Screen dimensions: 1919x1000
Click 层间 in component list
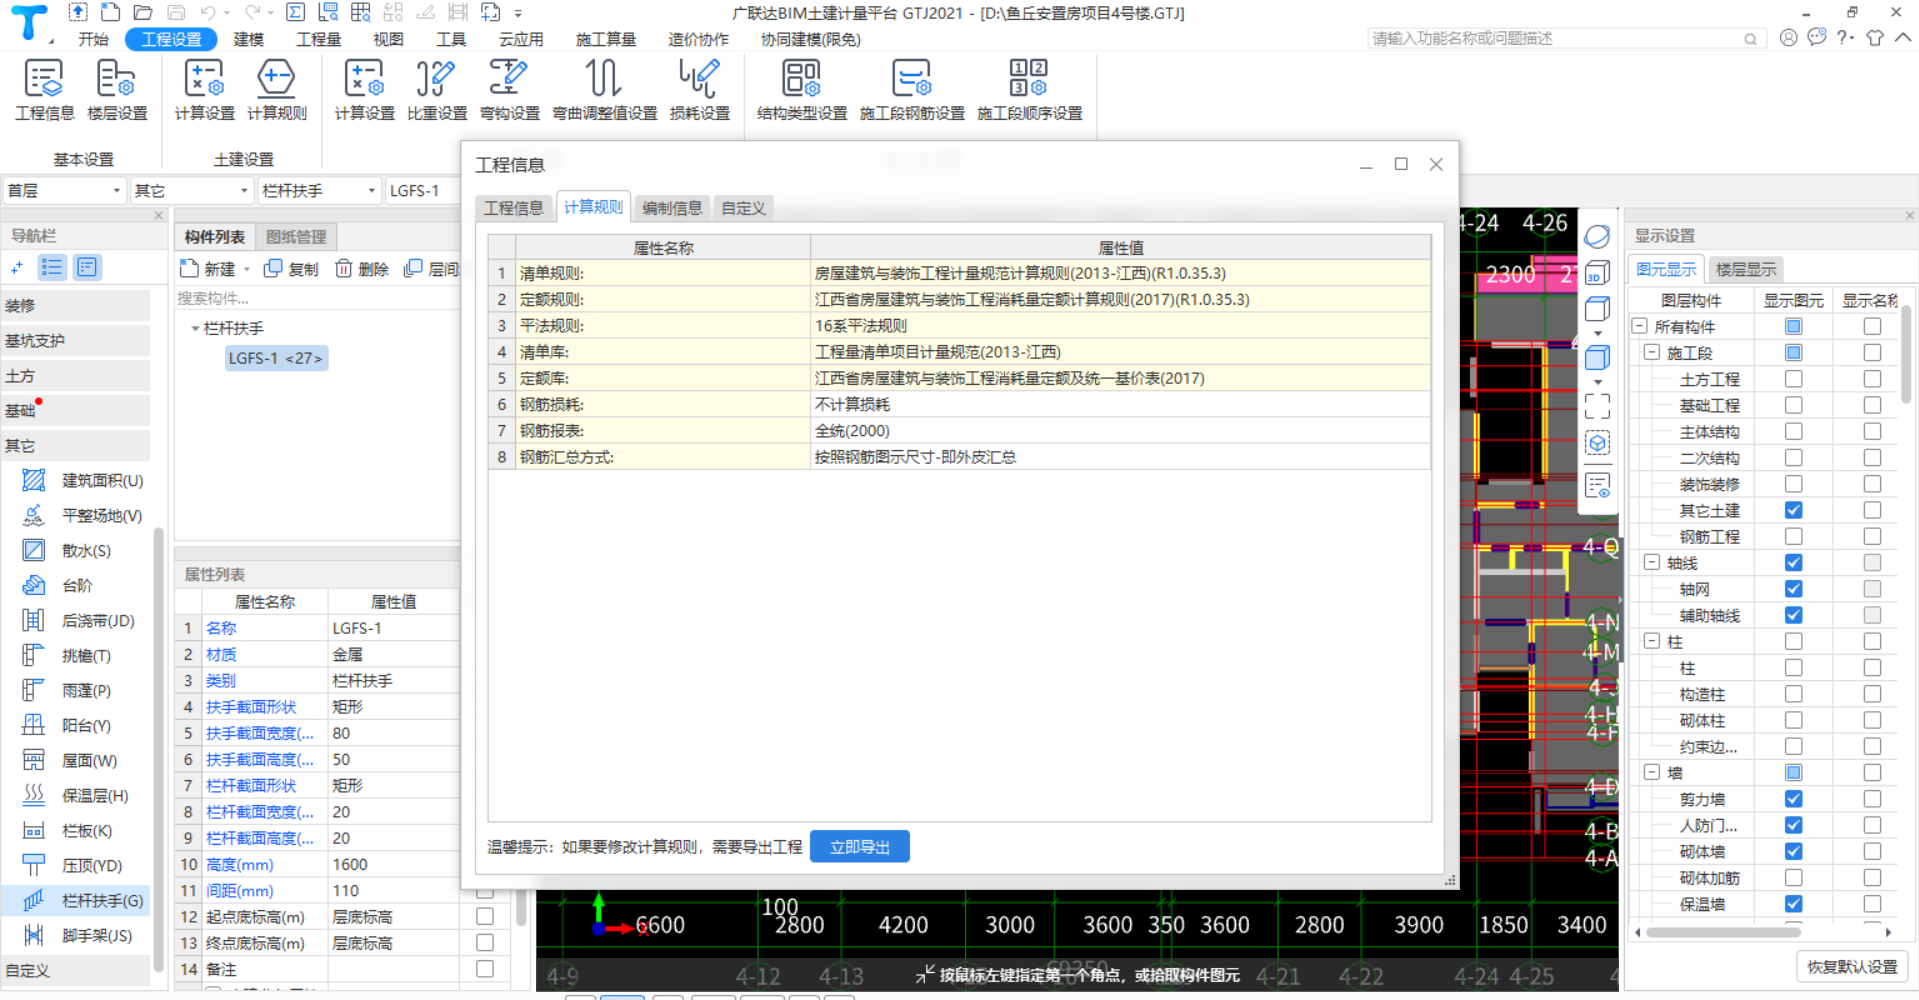pos(432,269)
